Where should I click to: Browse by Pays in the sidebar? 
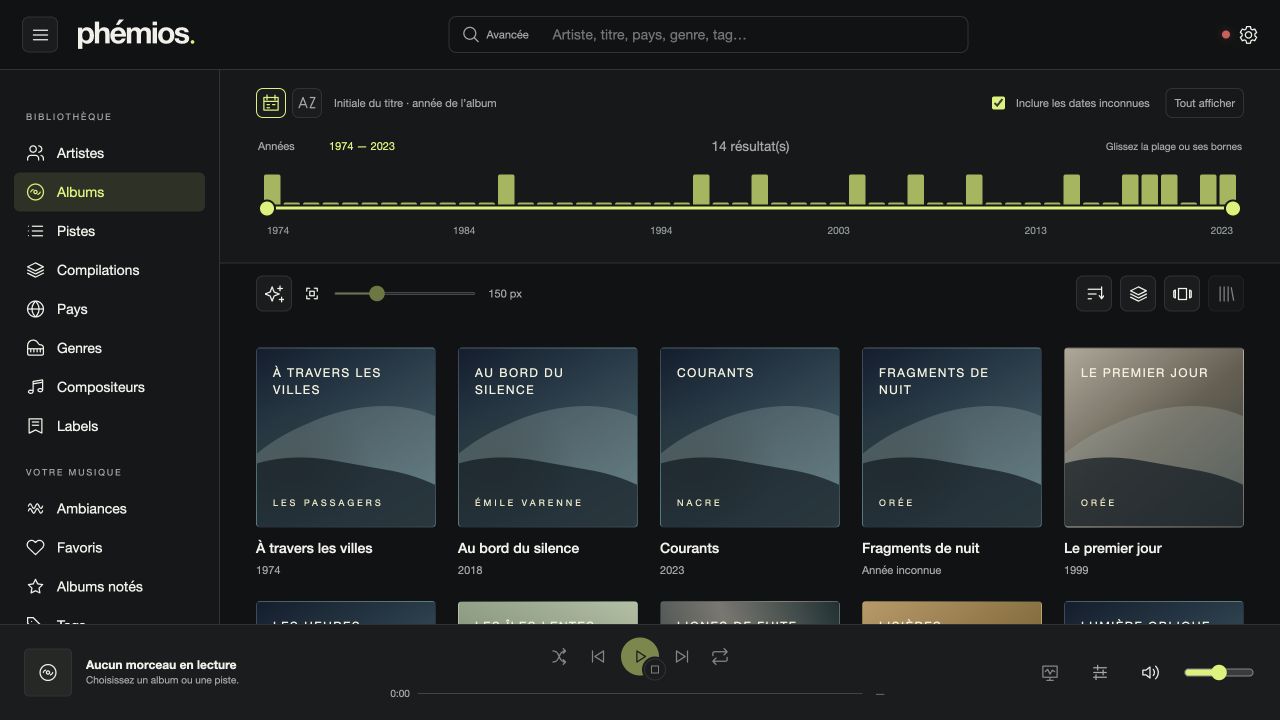[110, 309]
